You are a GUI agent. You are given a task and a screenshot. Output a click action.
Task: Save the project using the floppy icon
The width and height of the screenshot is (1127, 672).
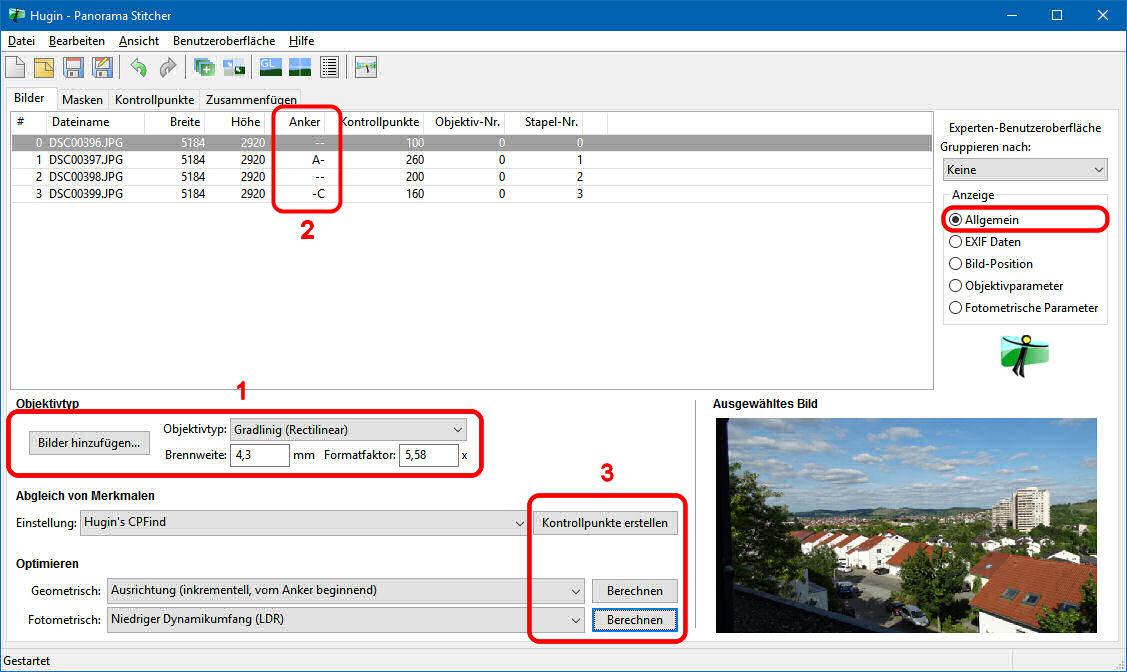pyautogui.click(x=73, y=67)
